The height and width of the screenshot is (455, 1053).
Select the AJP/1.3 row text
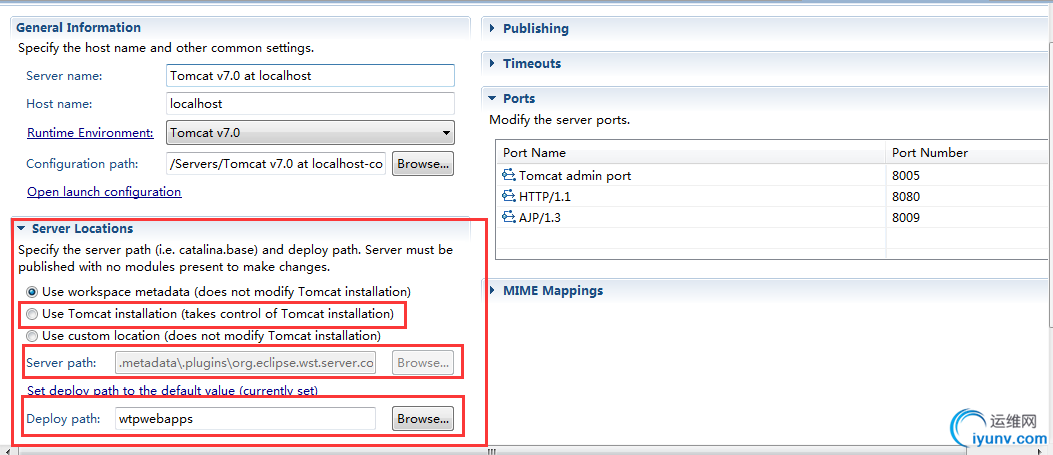[x=541, y=217]
